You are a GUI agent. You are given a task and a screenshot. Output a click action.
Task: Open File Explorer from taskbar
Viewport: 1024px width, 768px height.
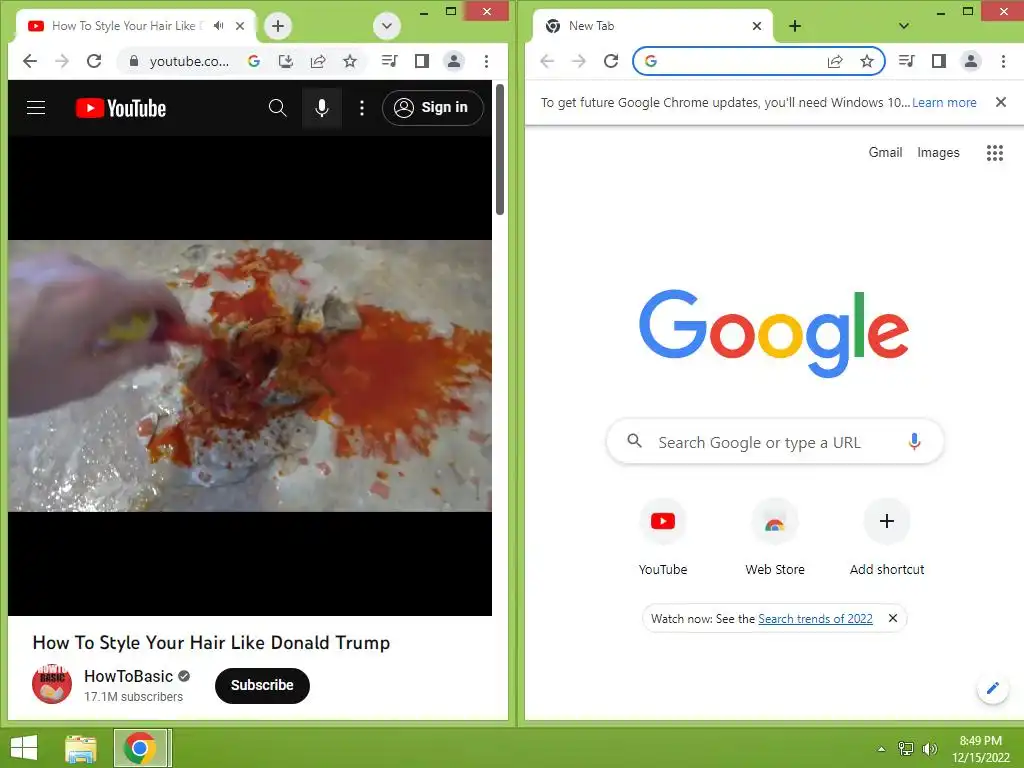pos(81,748)
